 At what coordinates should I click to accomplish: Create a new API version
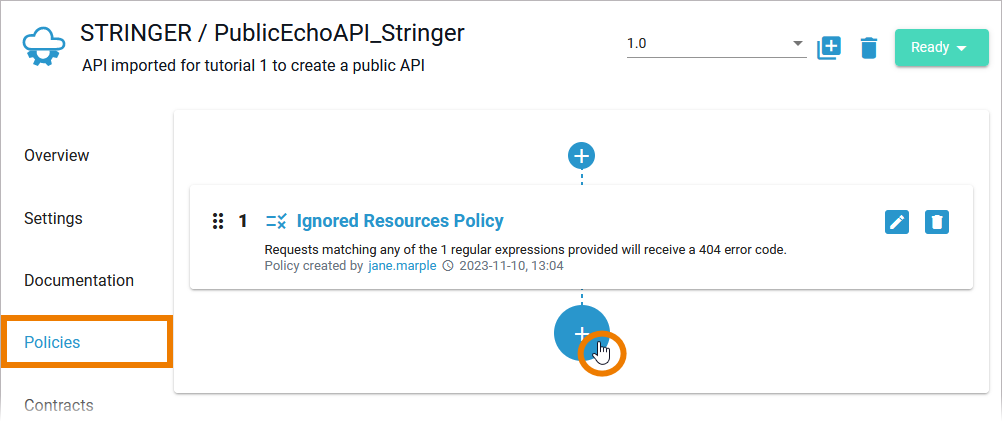829,47
